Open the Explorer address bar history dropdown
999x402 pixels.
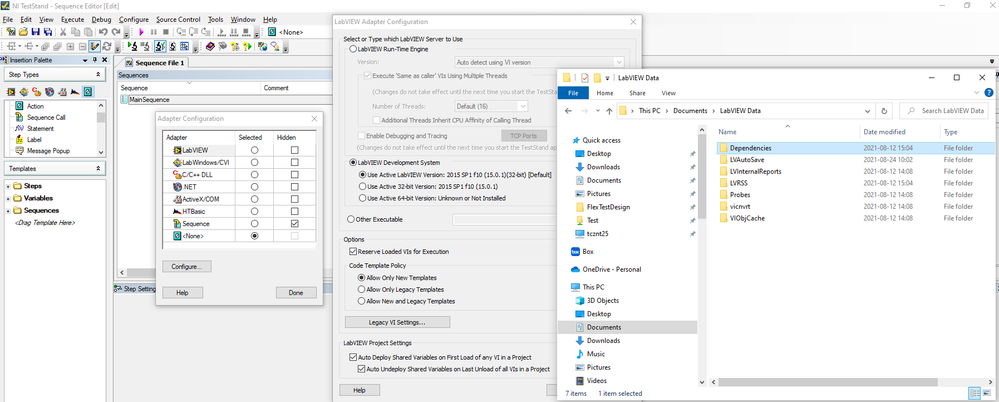[x=867, y=111]
